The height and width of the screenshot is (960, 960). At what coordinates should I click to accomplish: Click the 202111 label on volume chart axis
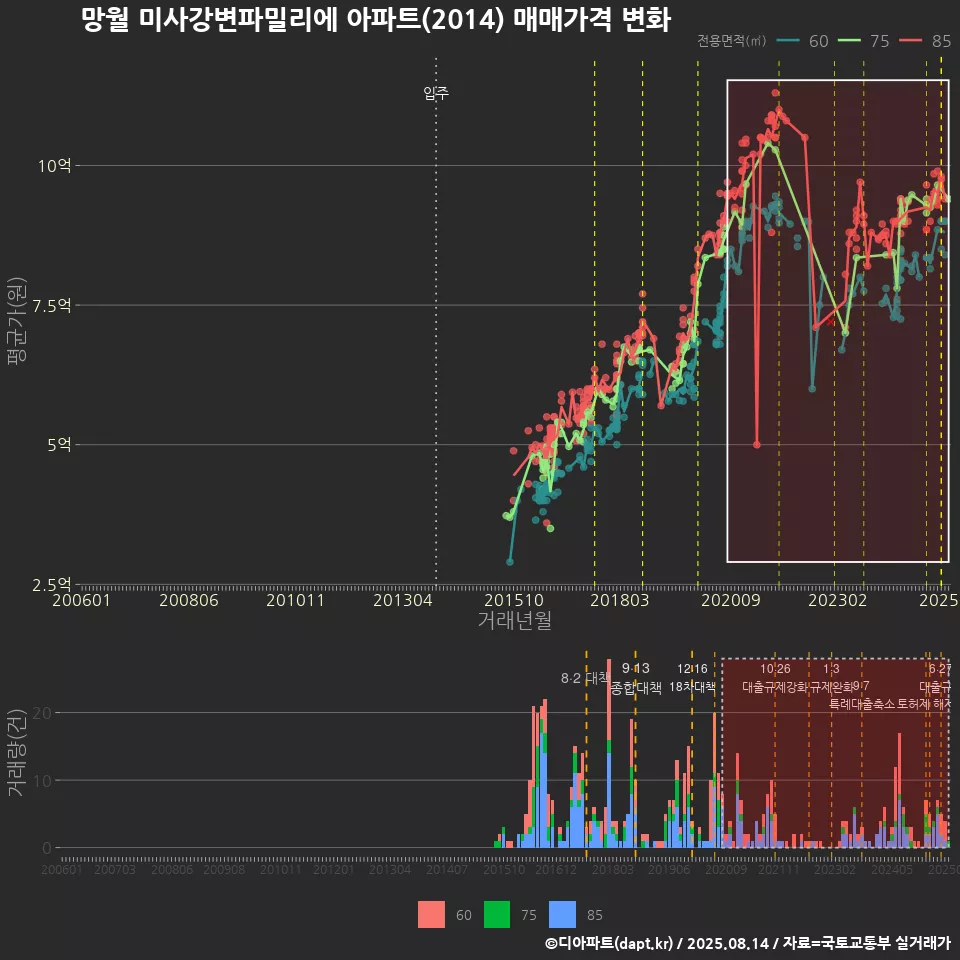point(779,869)
